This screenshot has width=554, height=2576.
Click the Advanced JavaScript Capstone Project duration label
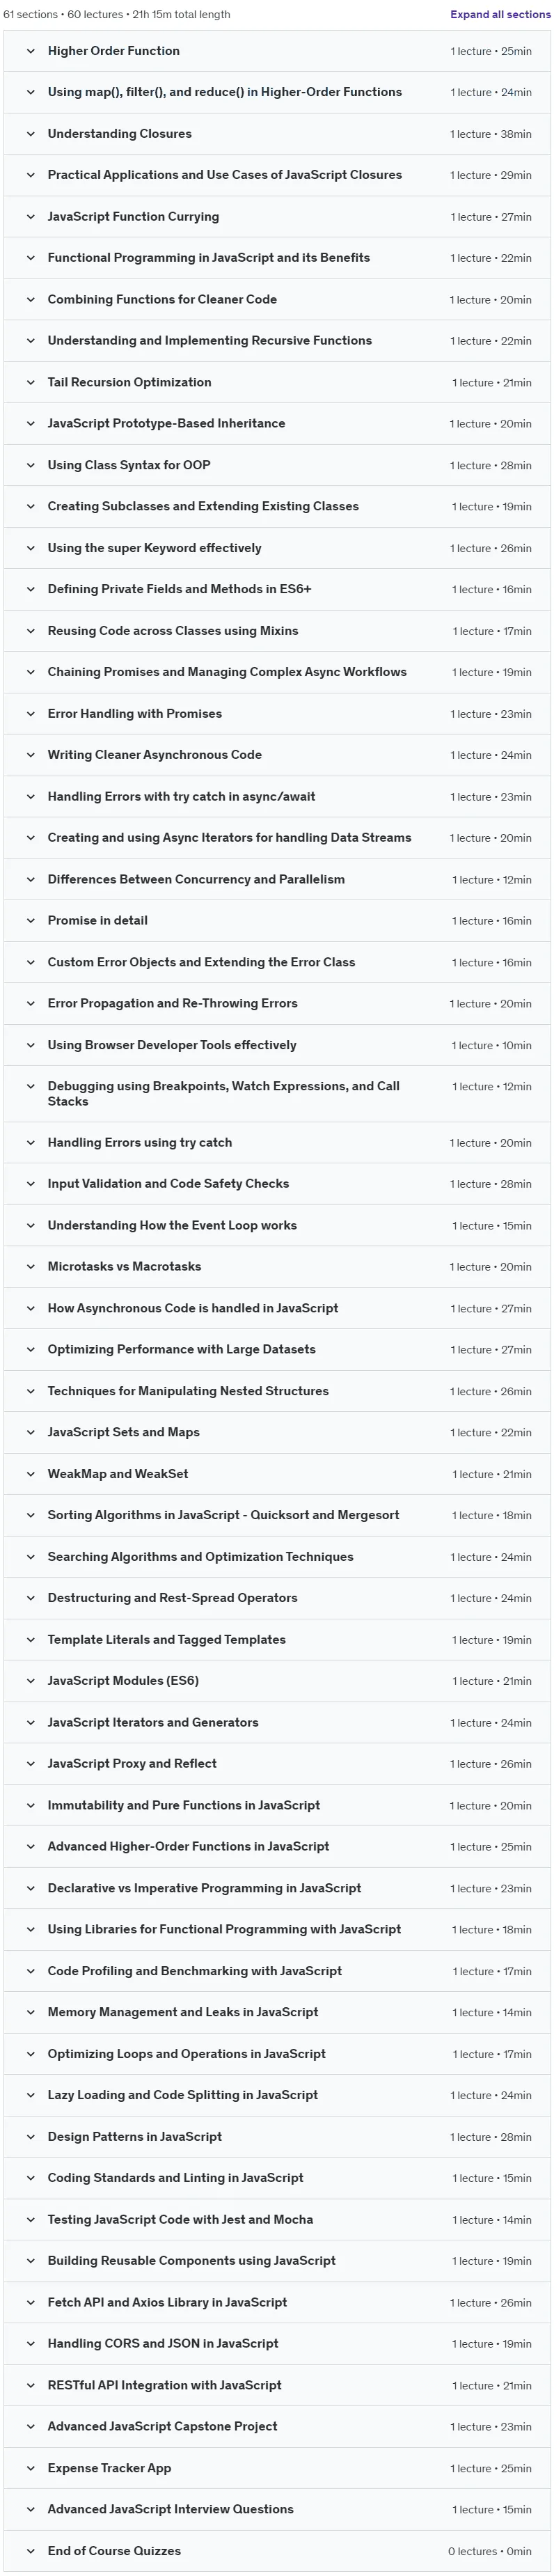pyautogui.click(x=491, y=2427)
